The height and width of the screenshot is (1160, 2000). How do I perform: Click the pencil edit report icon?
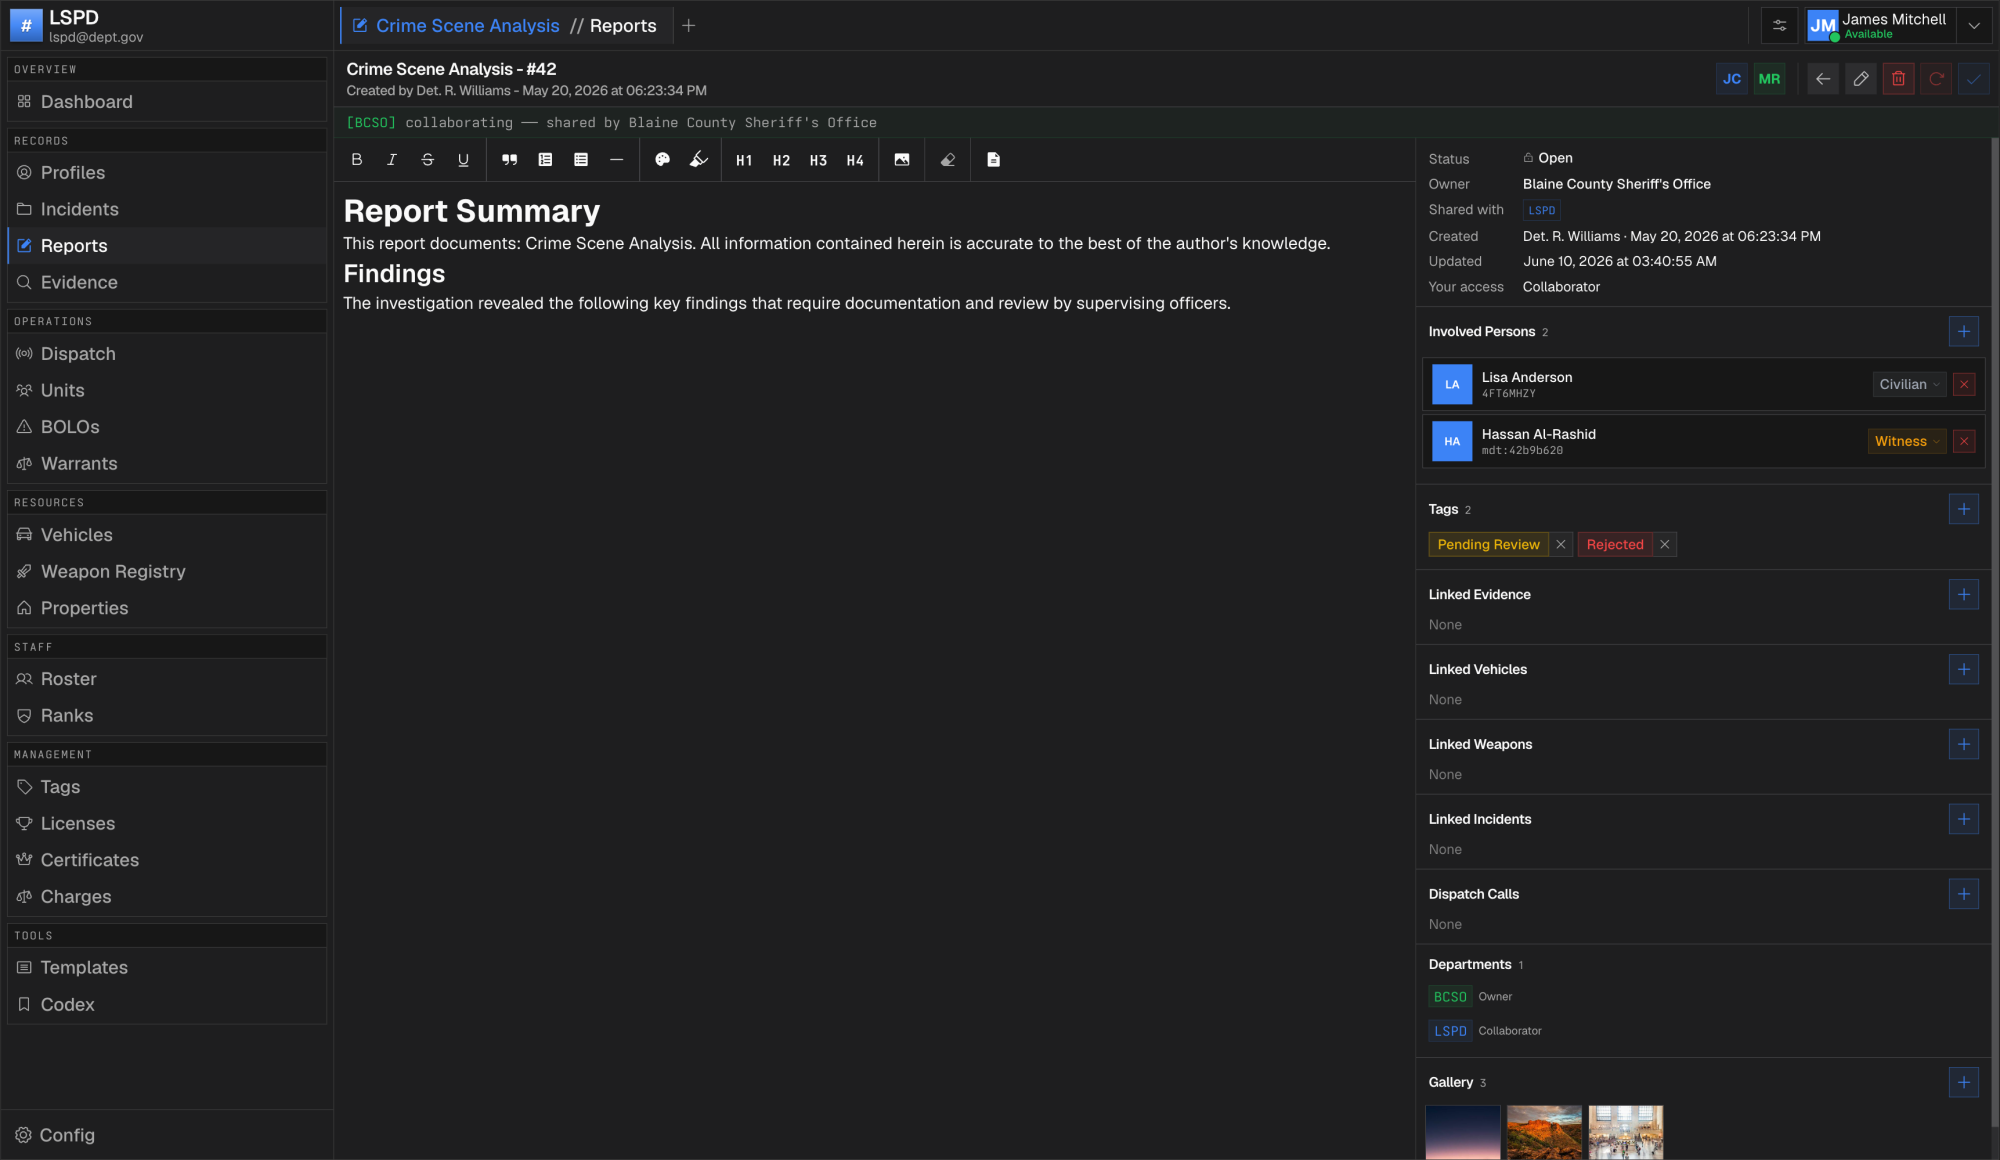point(1861,79)
